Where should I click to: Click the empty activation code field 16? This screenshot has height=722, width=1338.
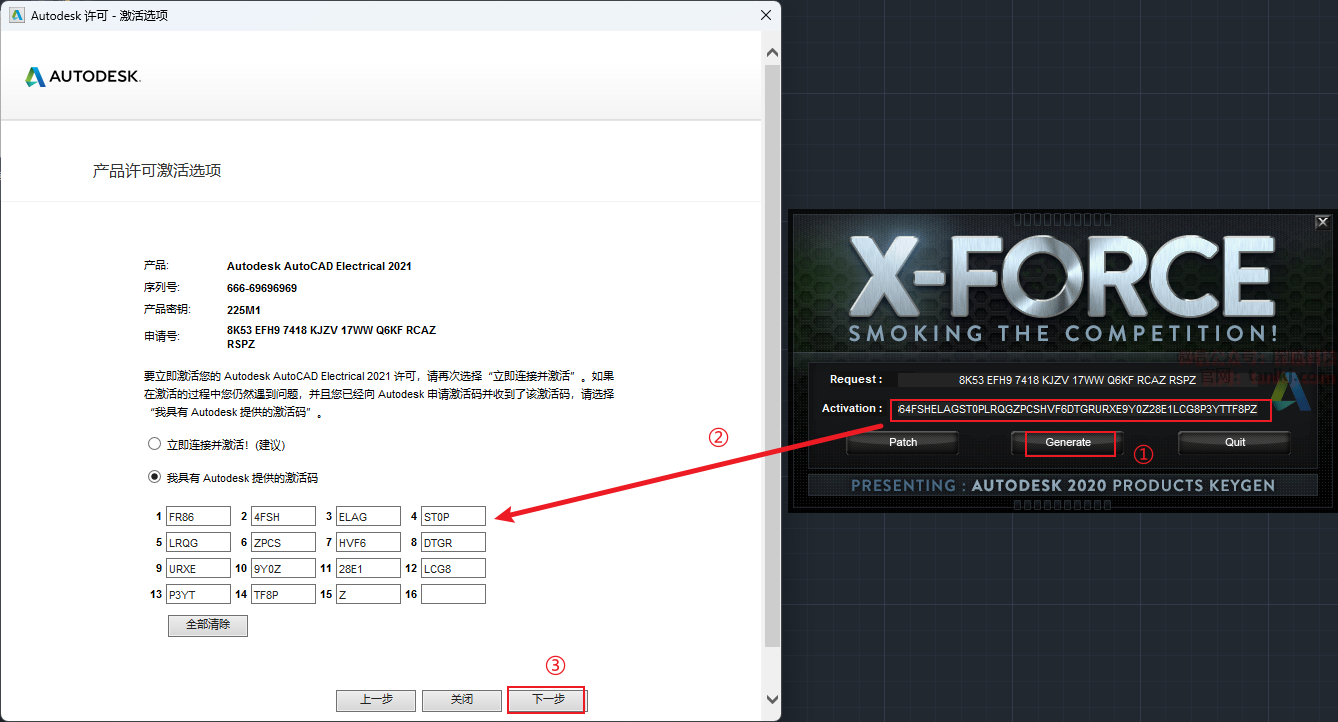pos(453,594)
